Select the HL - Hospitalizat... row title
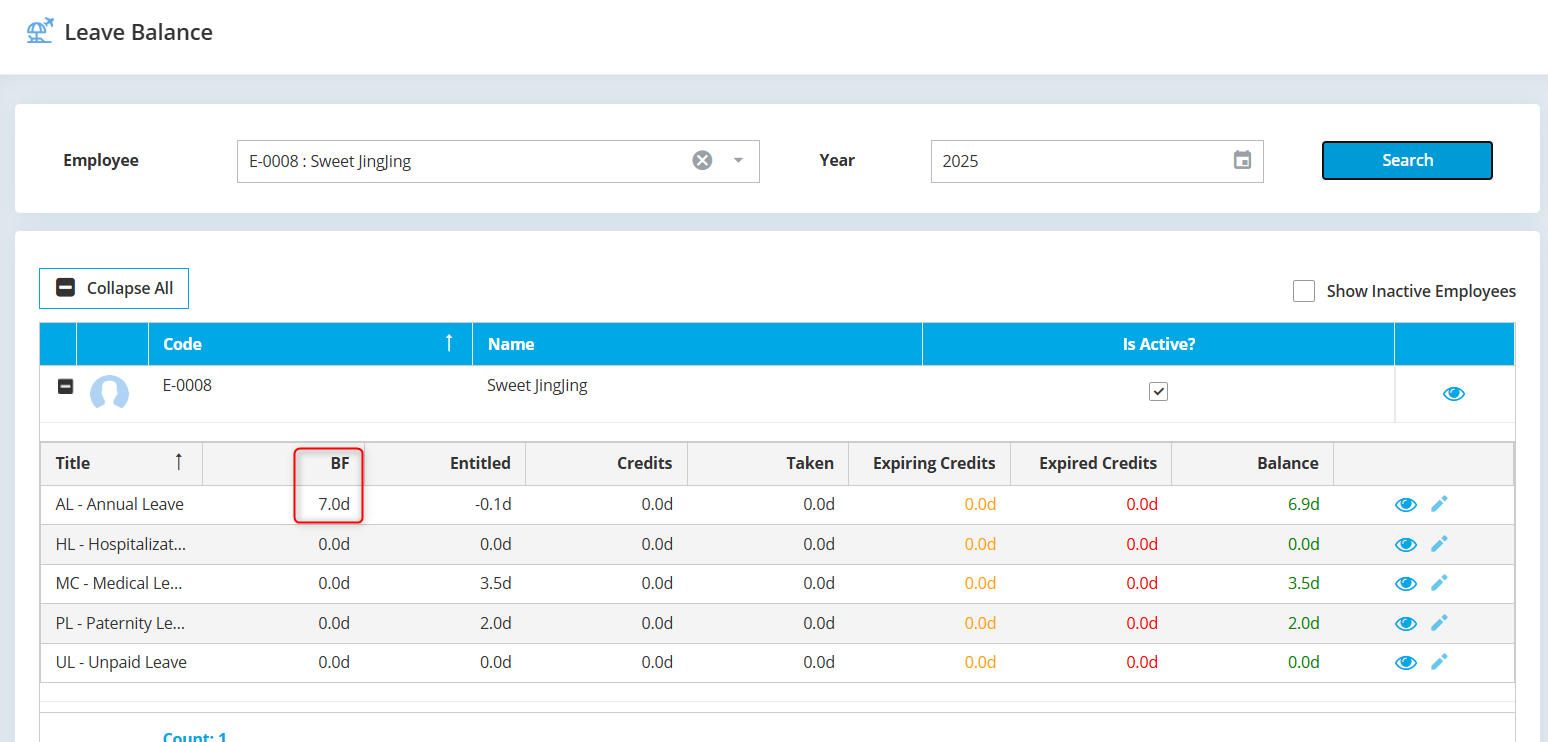This screenshot has height=742, width=1548. (x=121, y=544)
